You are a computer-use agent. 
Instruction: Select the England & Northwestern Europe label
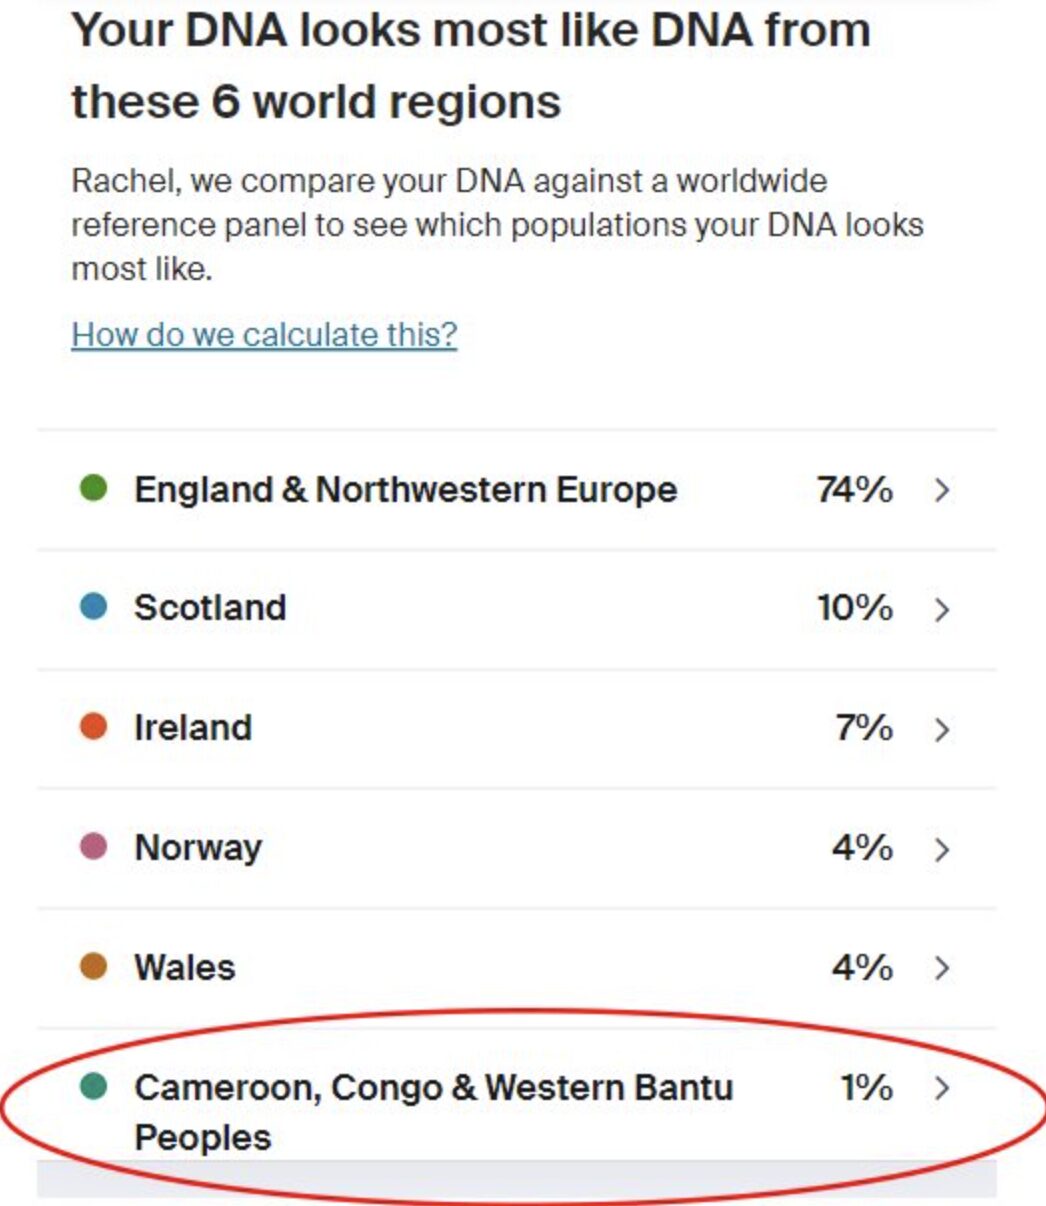[405, 490]
